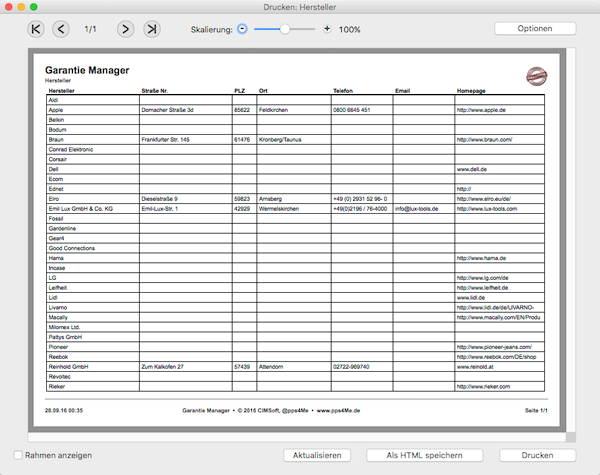600x475 pixels.
Task: Click the stamp logo on report page
Action: pyautogui.click(x=536, y=76)
